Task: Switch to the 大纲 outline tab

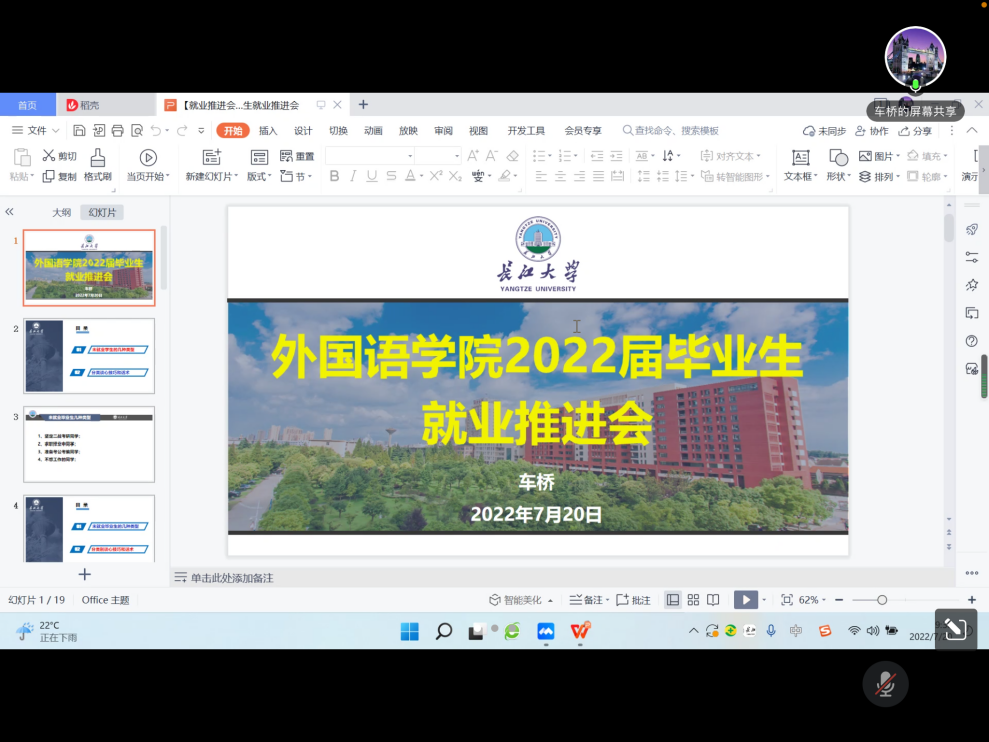Action: (62, 212)
